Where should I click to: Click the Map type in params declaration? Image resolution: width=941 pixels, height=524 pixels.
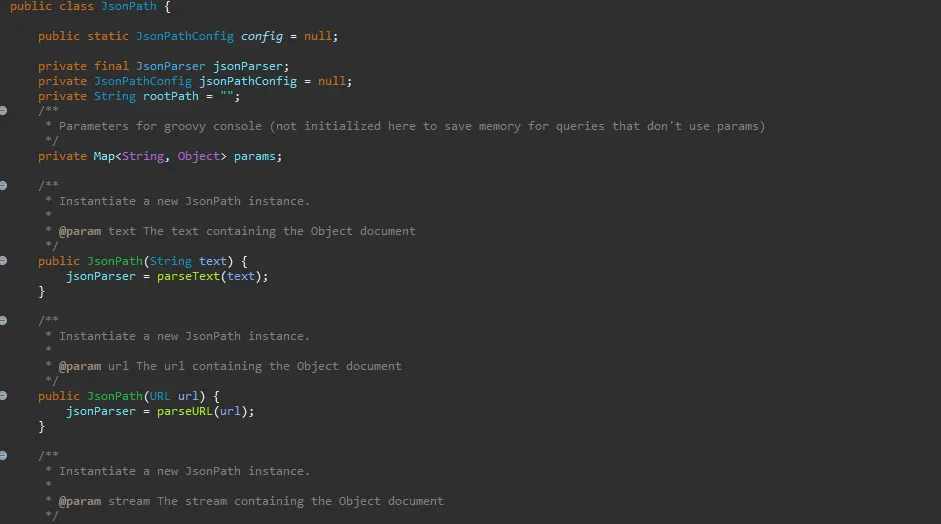click(104, 156)
